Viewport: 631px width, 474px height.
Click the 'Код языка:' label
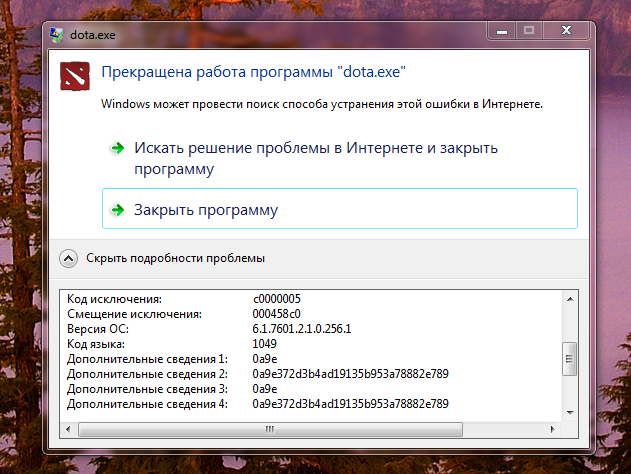tap(96, 344)
